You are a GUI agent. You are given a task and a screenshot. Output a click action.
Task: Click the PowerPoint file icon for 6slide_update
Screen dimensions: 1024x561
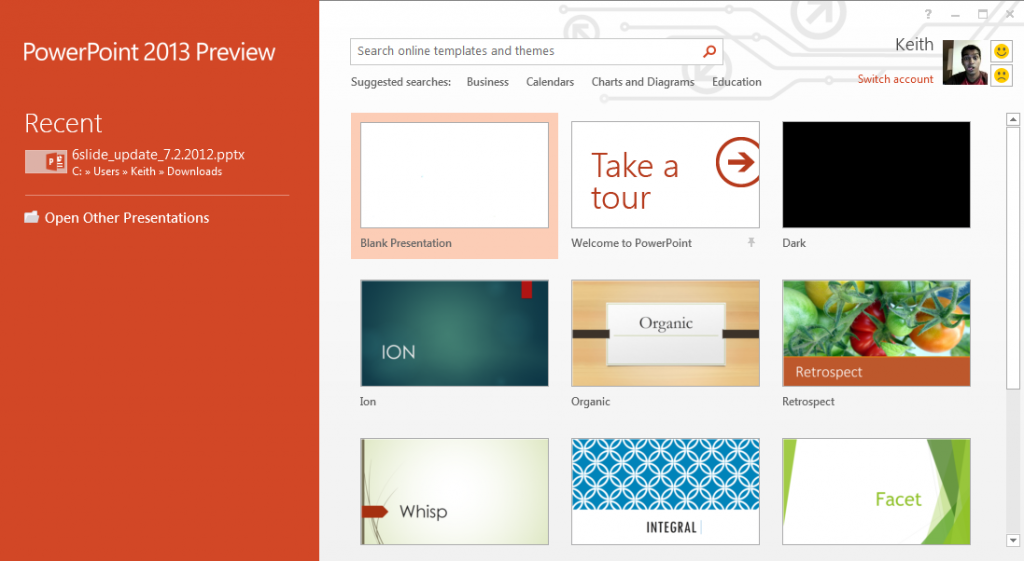(x=46, y=161)
